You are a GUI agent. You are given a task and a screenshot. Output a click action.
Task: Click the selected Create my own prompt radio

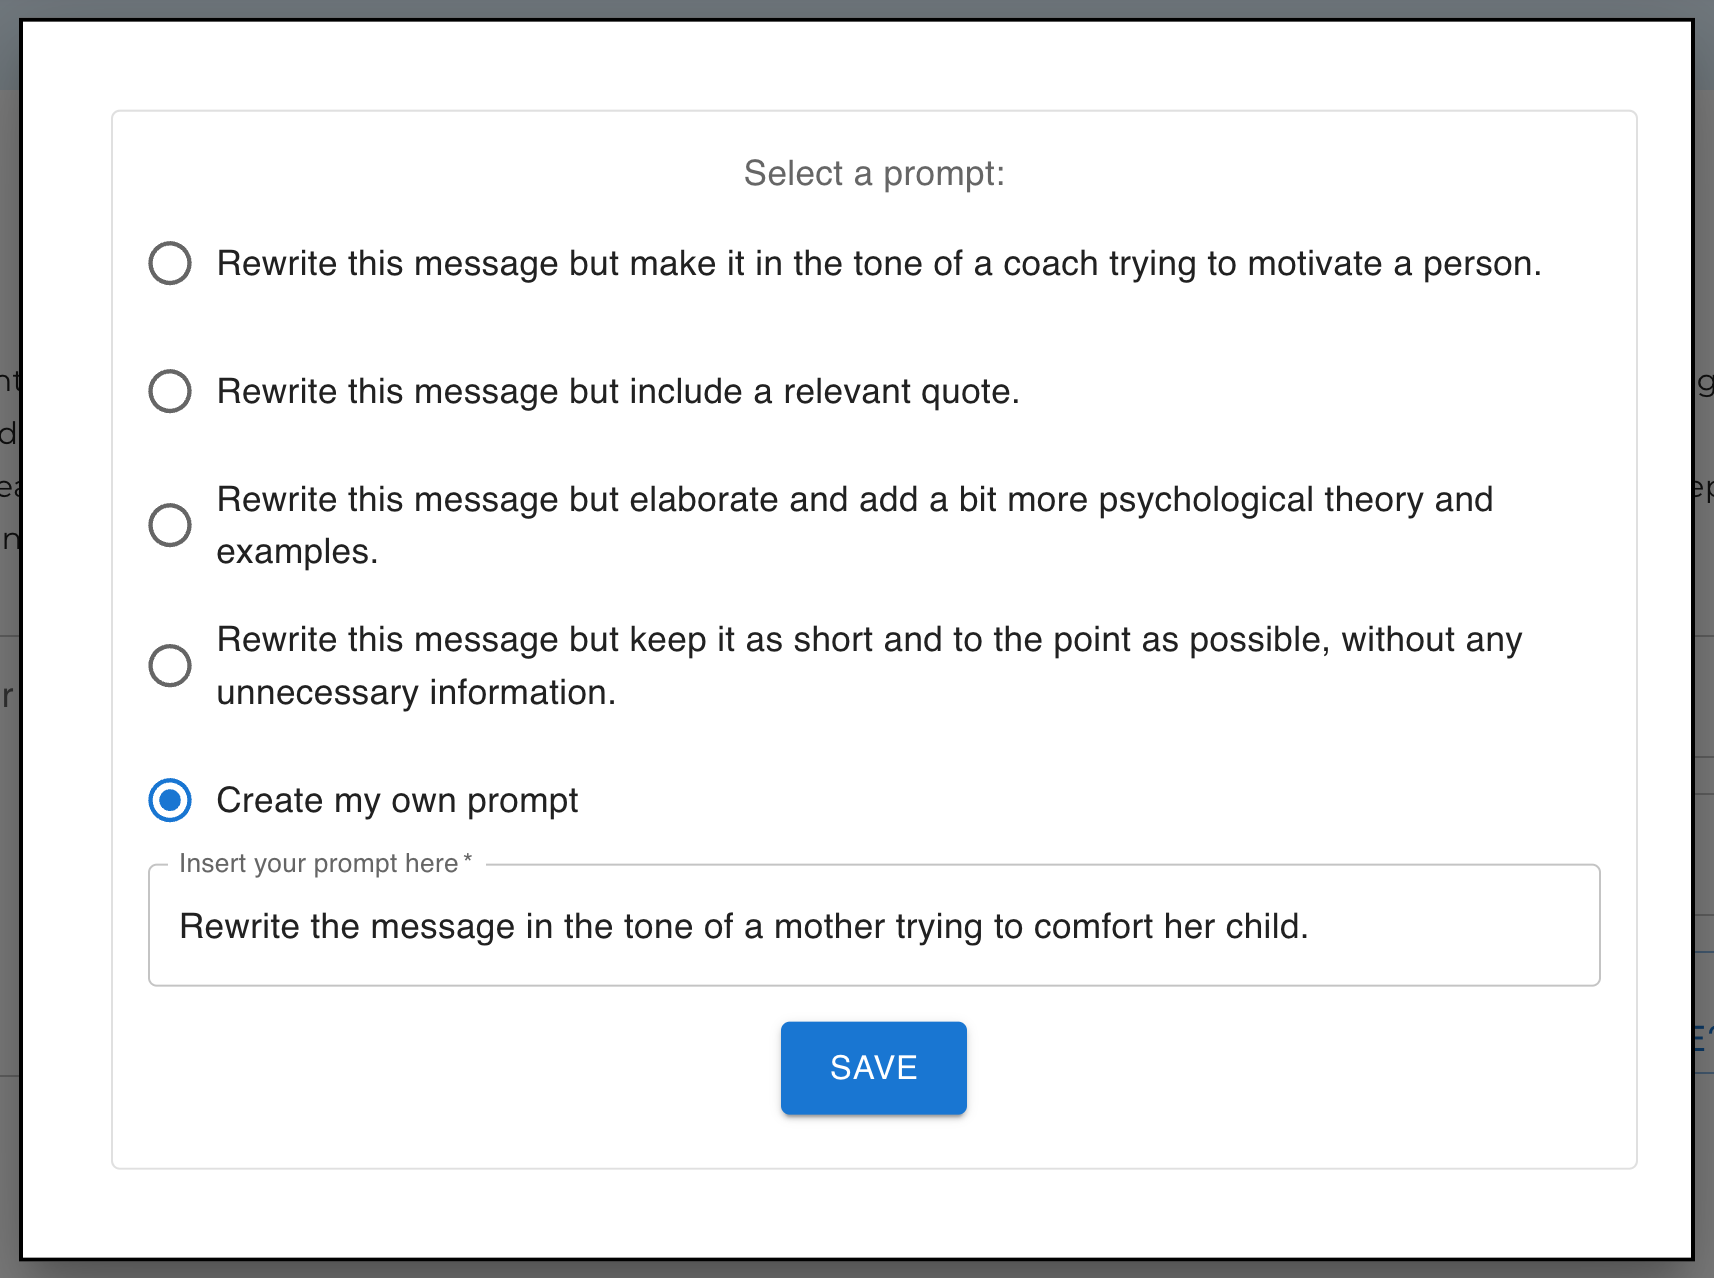tap(170, 800)
